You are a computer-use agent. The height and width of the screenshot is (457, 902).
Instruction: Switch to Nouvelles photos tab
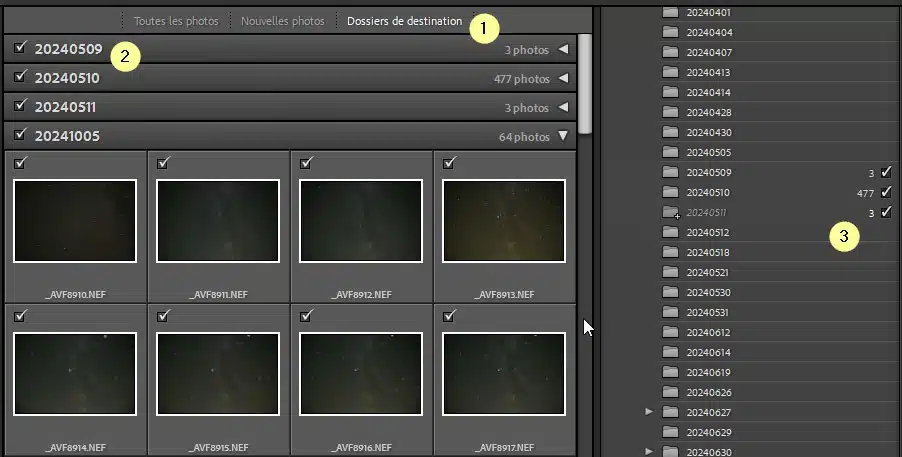tap(282, 21)
